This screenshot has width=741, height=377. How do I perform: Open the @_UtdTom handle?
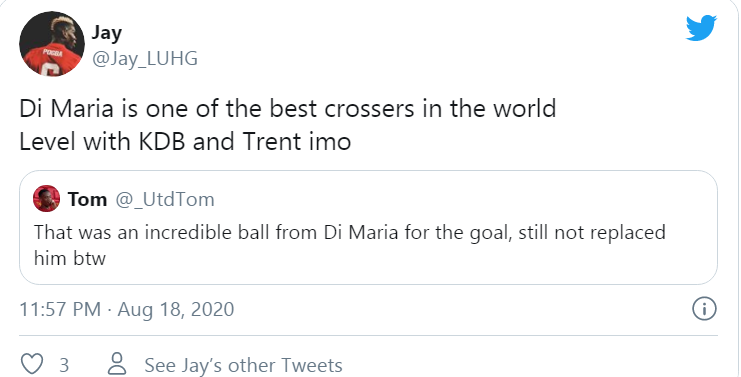165,199
